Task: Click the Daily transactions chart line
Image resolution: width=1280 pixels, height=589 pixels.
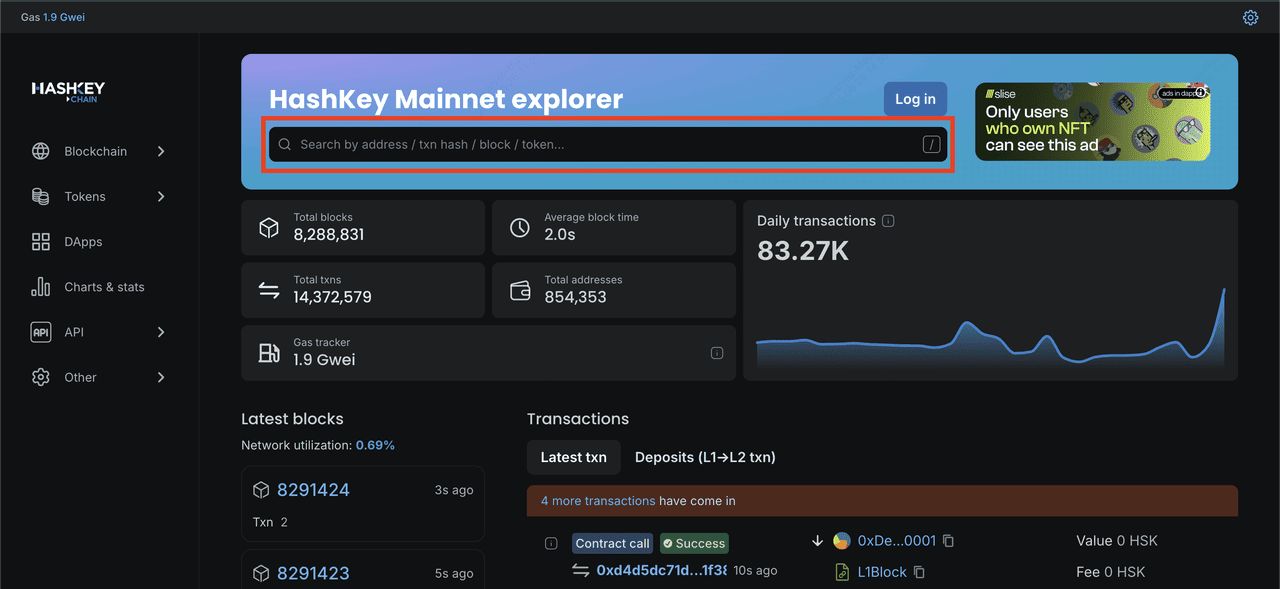Action: tap(965, 326)
